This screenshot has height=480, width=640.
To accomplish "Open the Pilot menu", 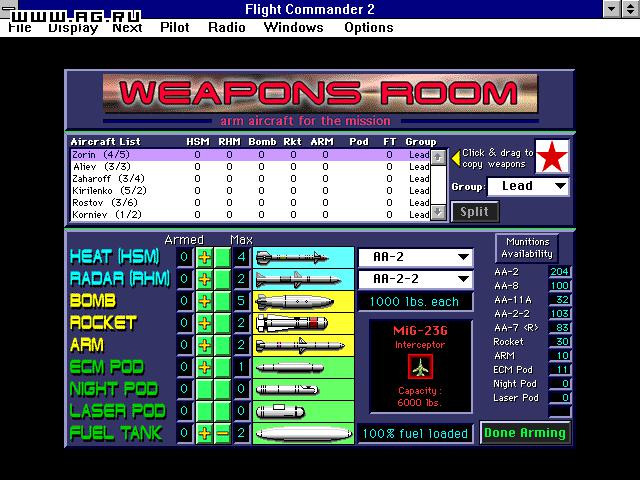I will coord(175,28).
